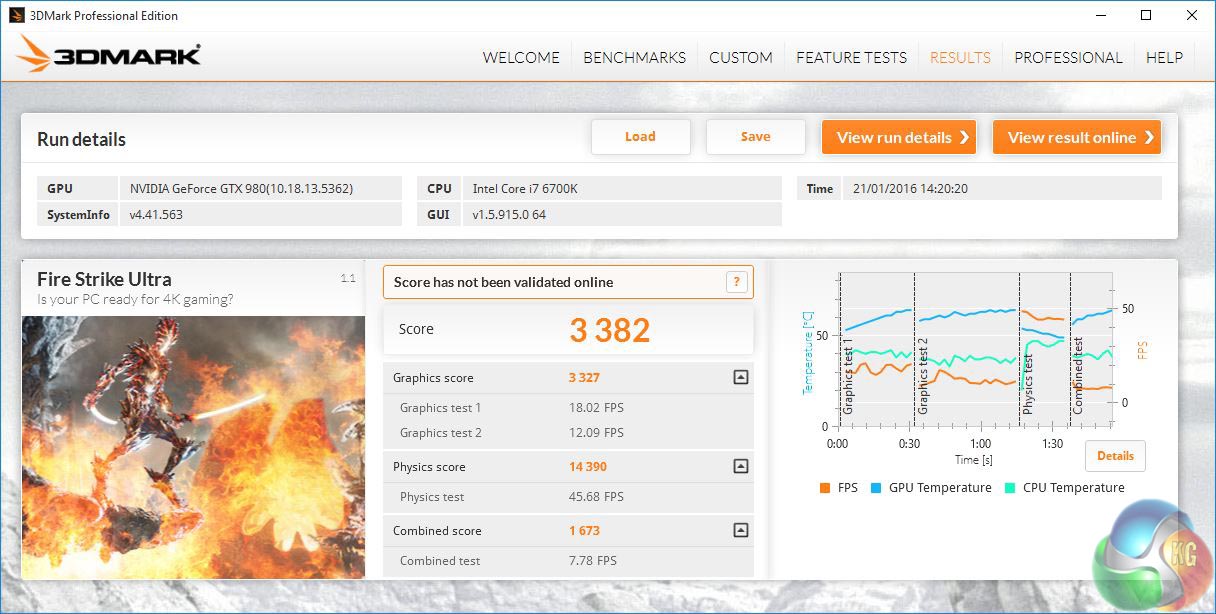Click the 3DMark logo in the header

109,54
